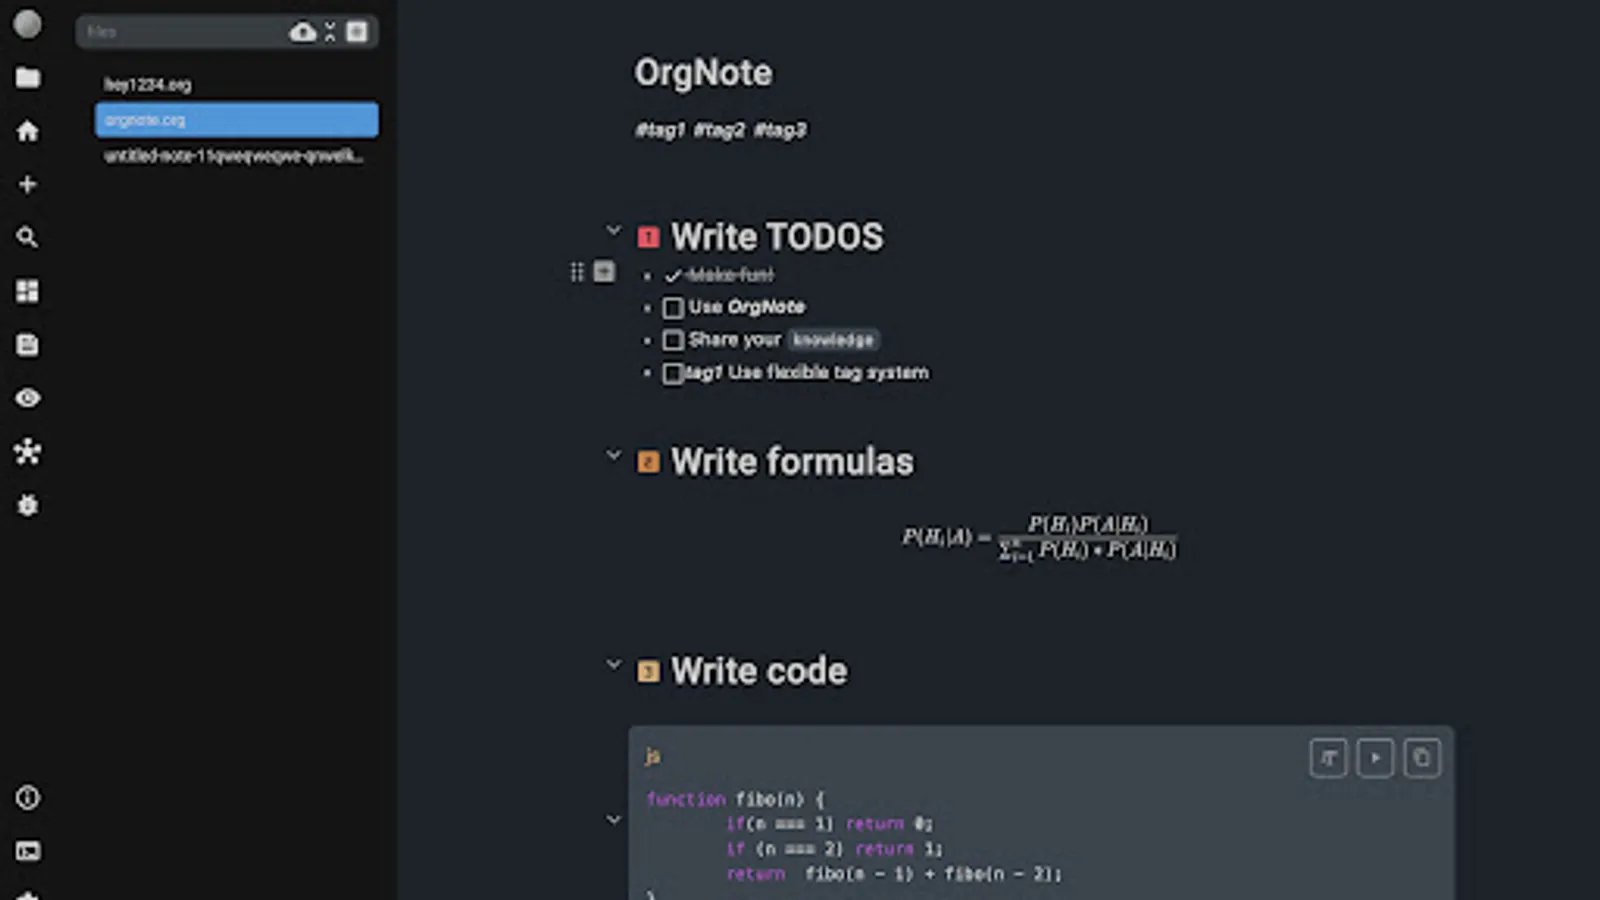Open settings with the gear icon
This screenshot has height=900, width=1600.
(27, 505)
